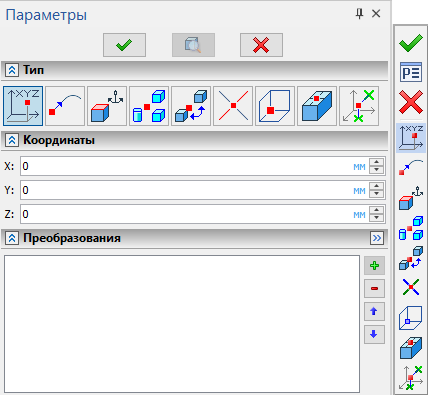Screen dimensions: 428x395
Task: Select node on face center type in panel
Action: click(x=317, y=106)
